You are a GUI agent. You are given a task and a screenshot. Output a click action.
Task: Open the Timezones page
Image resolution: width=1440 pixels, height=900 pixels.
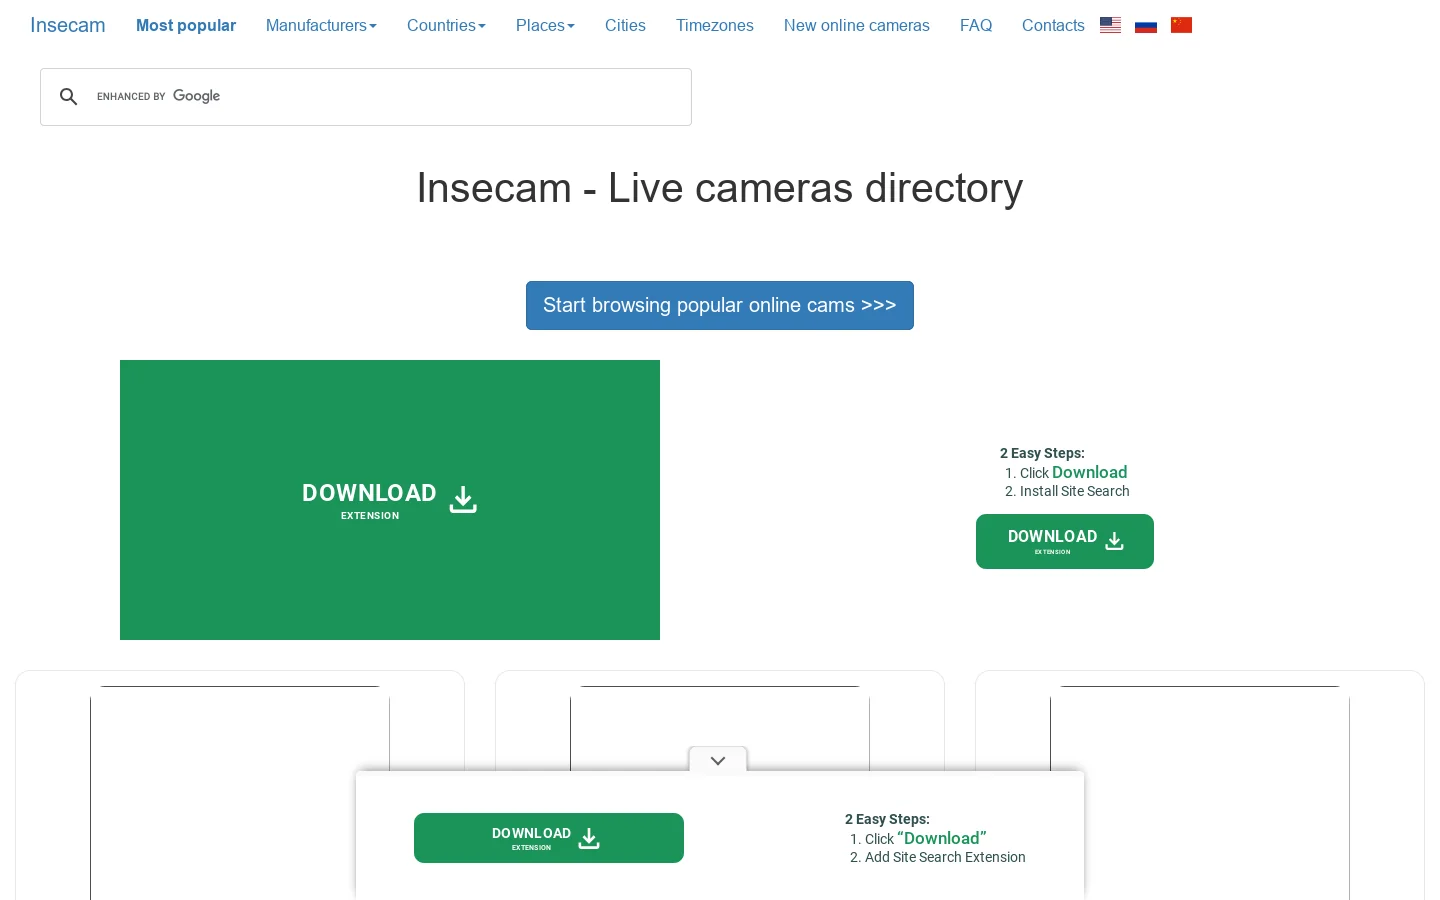point(715,25)
